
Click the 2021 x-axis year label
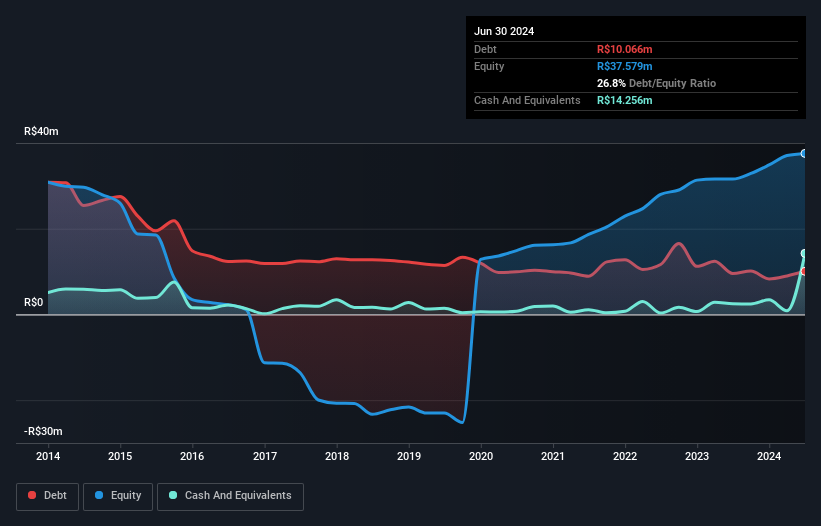pyautogui.click(x=553, y=456)
